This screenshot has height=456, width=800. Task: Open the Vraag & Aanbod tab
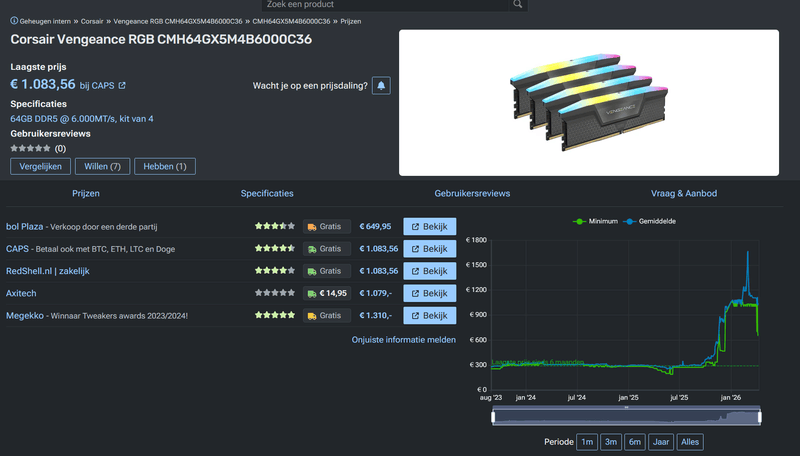click(684, 193)
